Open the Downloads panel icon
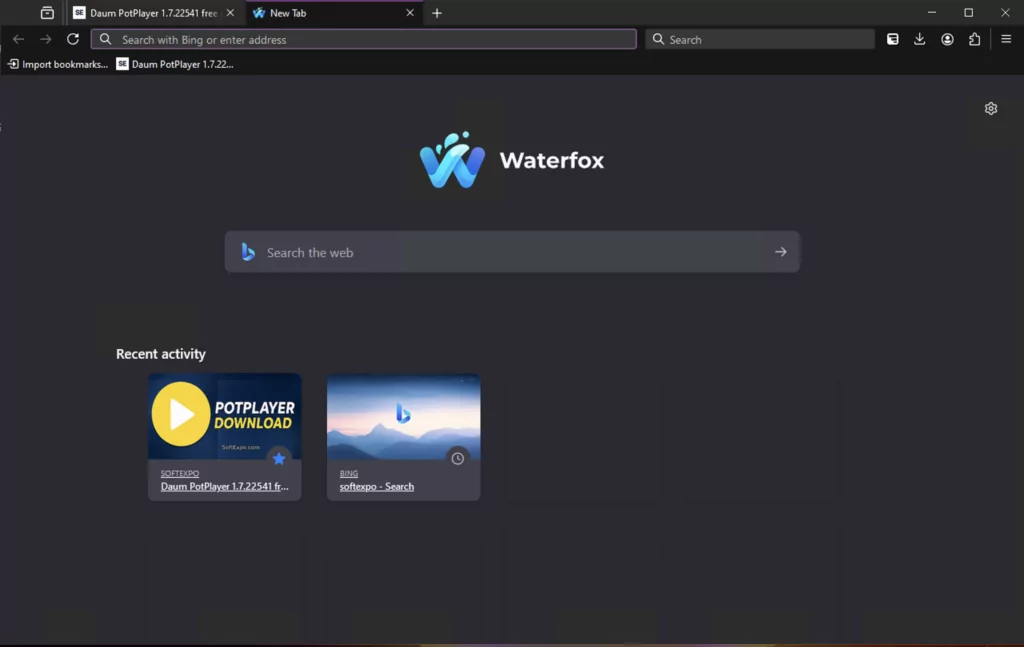Image resolution: width=1024 pixels, height=647 pixels. (919, 39)
